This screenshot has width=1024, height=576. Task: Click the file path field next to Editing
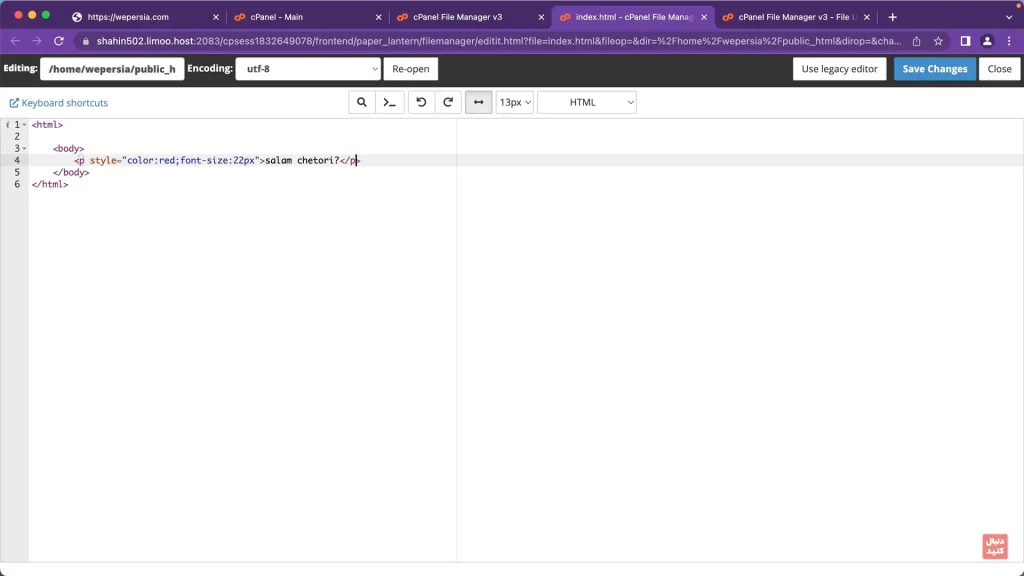click(112, 69)
